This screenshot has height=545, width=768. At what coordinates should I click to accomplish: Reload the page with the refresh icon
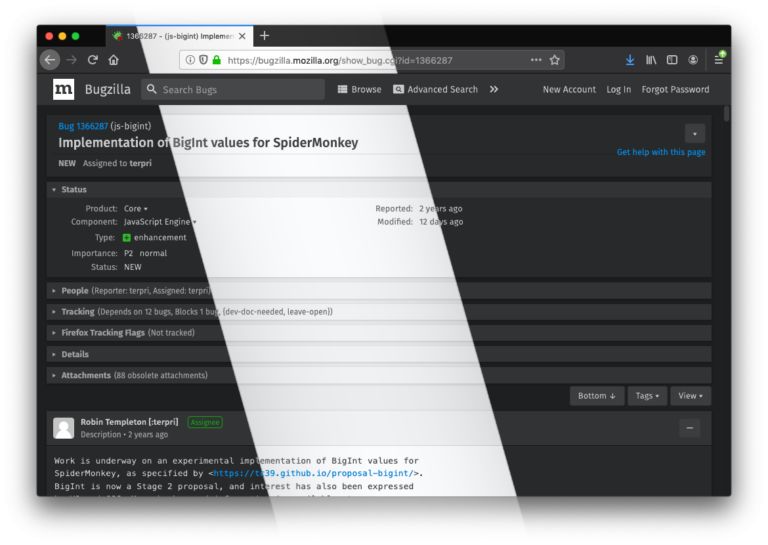(93, 60)
